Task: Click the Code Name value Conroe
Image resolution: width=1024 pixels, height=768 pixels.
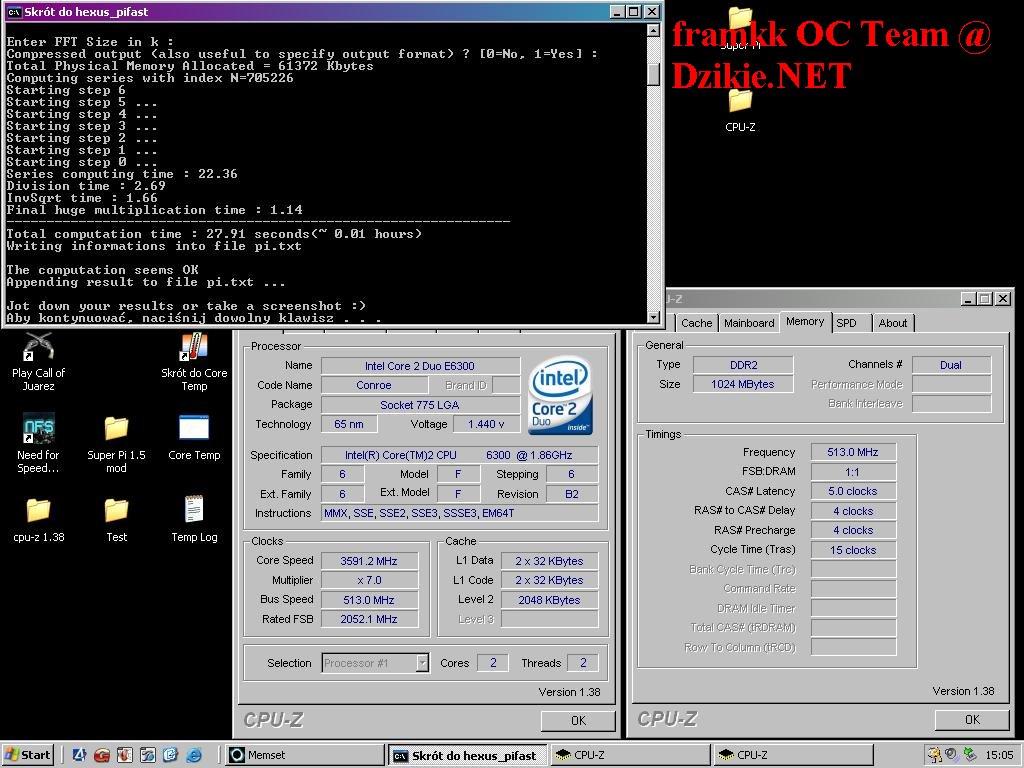Action: pyautogui.click(x=374, y=385)
